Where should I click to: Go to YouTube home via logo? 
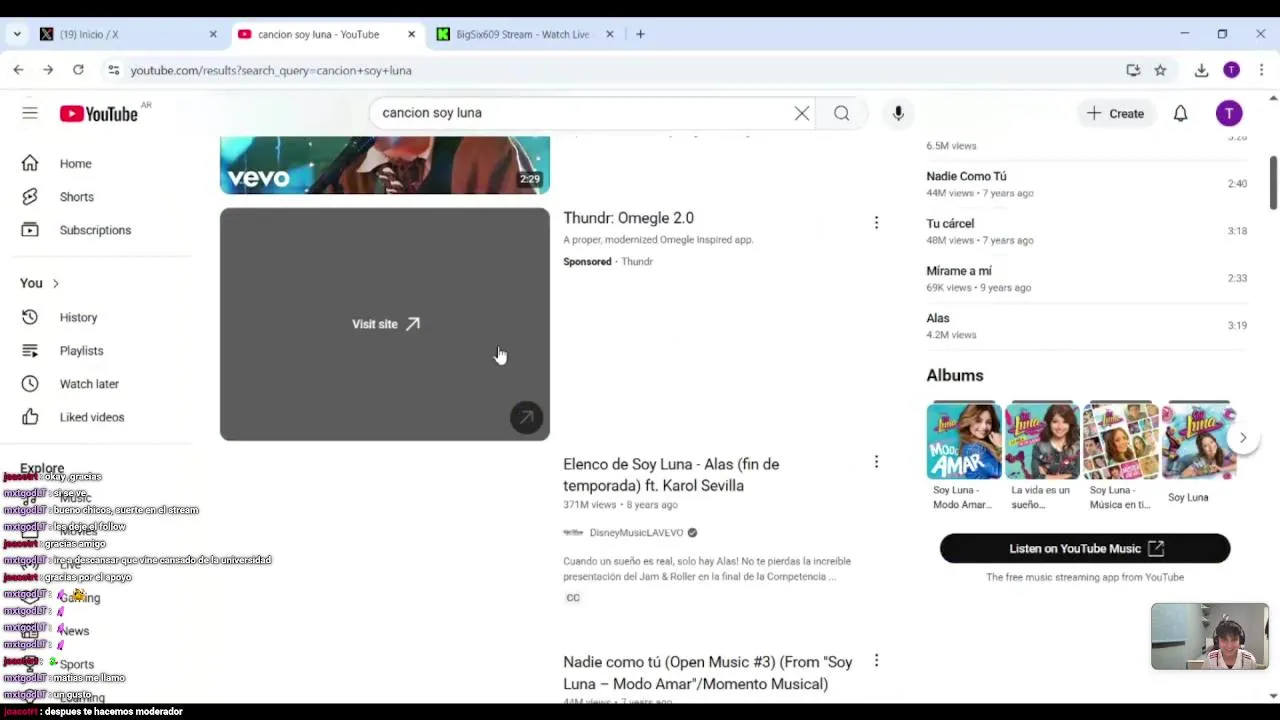(x=98, y=113)
